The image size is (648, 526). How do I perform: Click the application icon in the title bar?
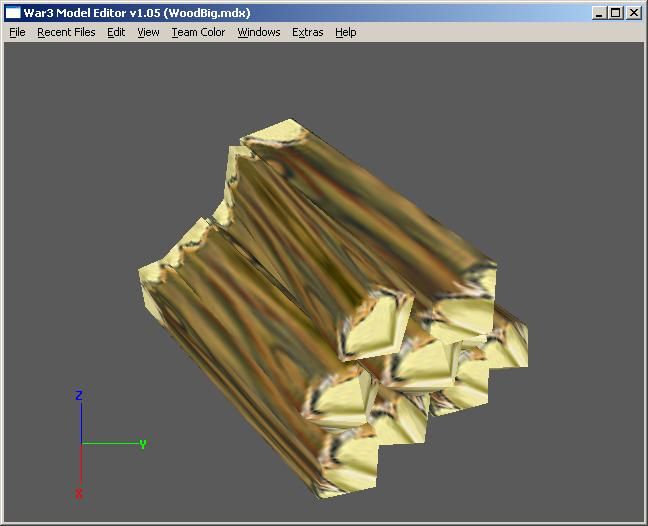[13, 13]
